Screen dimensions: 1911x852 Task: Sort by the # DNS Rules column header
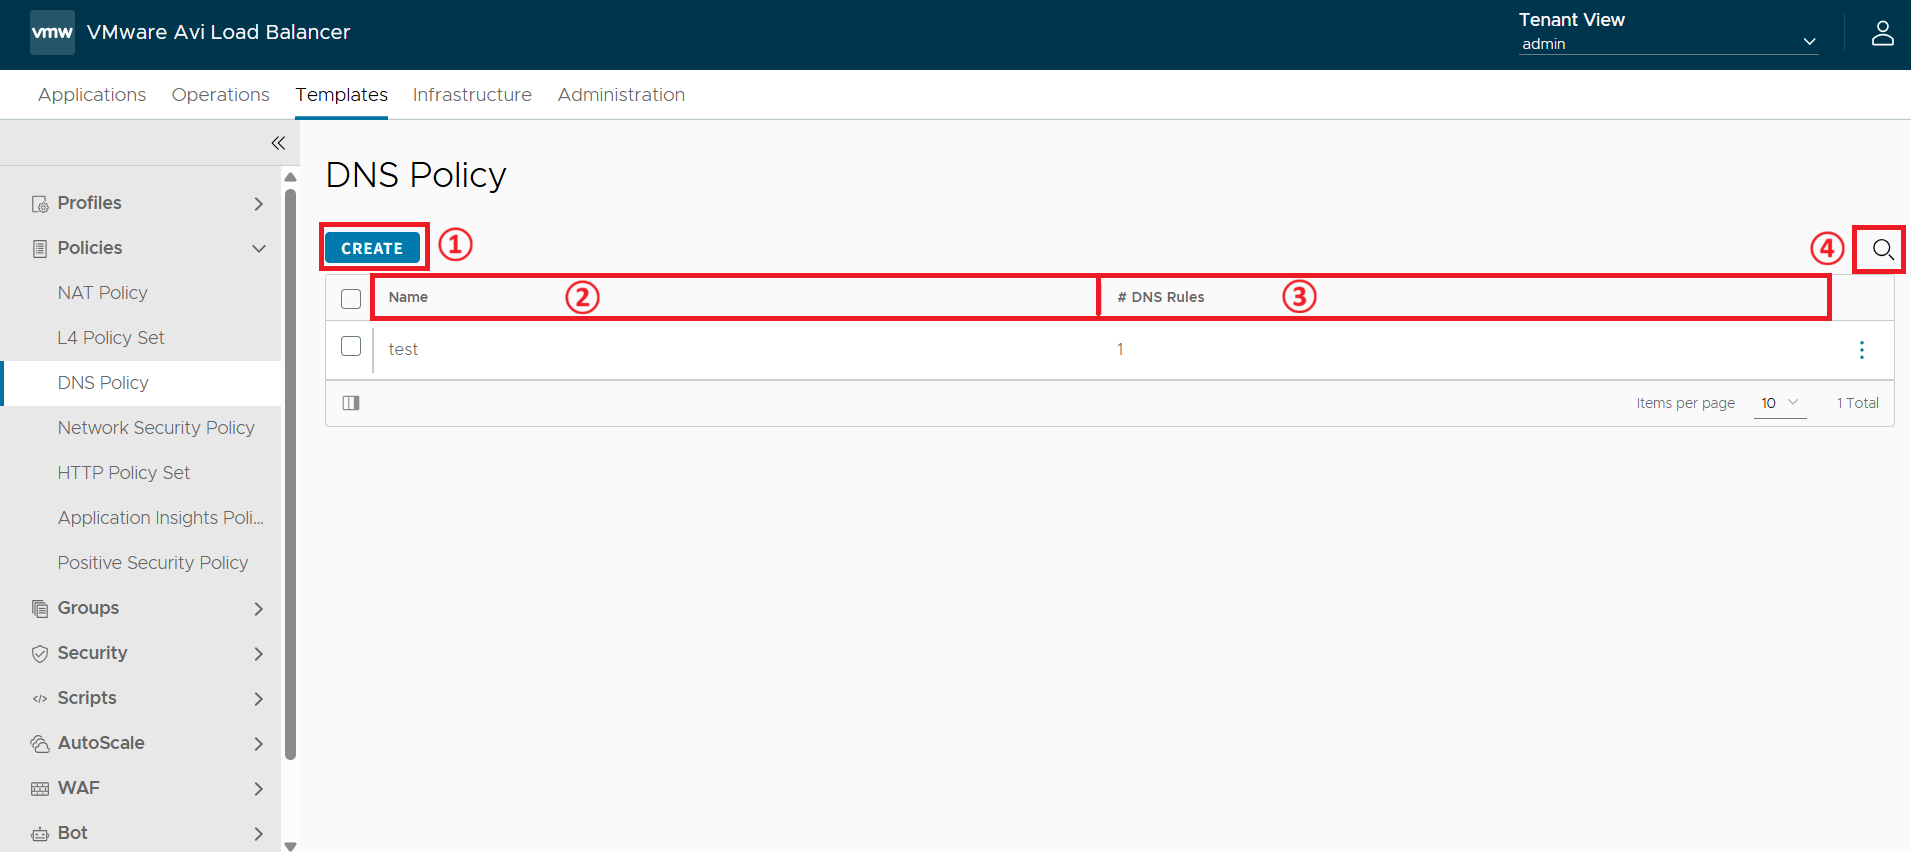1161,297
